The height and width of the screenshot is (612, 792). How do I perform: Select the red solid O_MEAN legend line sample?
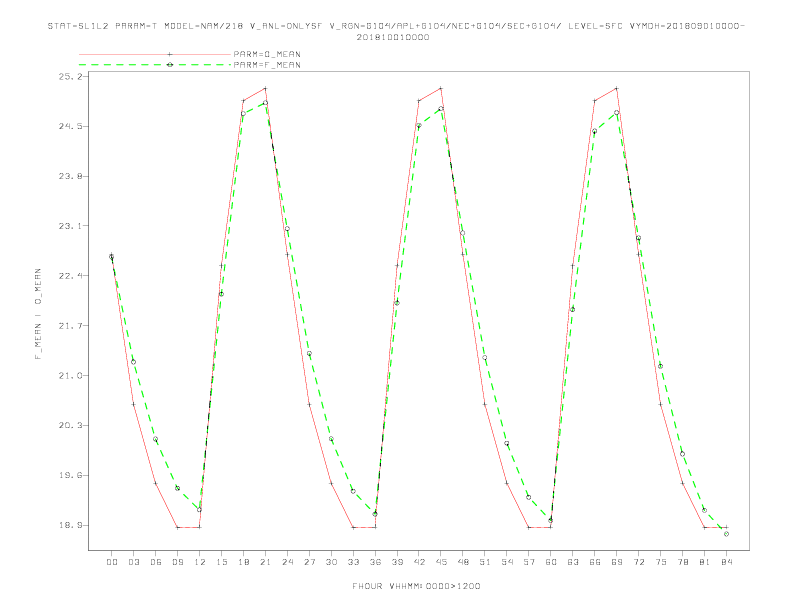[155, 54]
